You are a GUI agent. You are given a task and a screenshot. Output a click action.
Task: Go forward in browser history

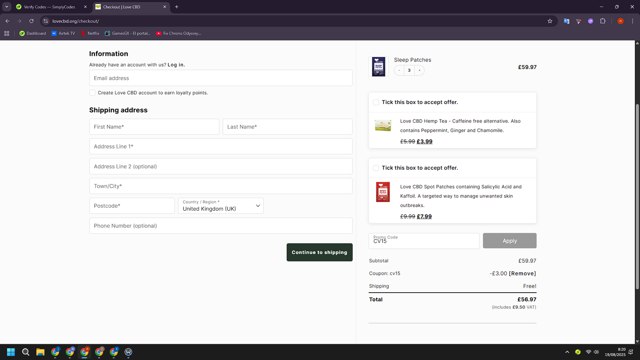pyautogui.click(x=19, y=21)
